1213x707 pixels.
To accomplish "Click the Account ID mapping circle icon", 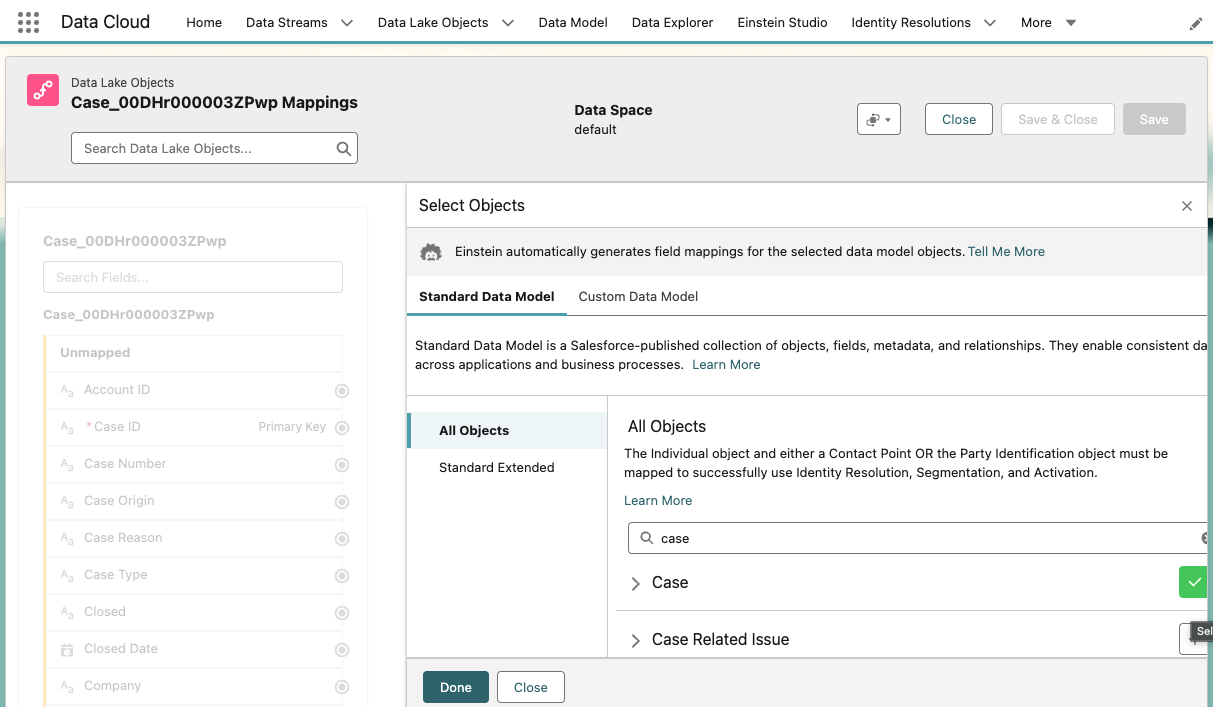I will [342, 391].
